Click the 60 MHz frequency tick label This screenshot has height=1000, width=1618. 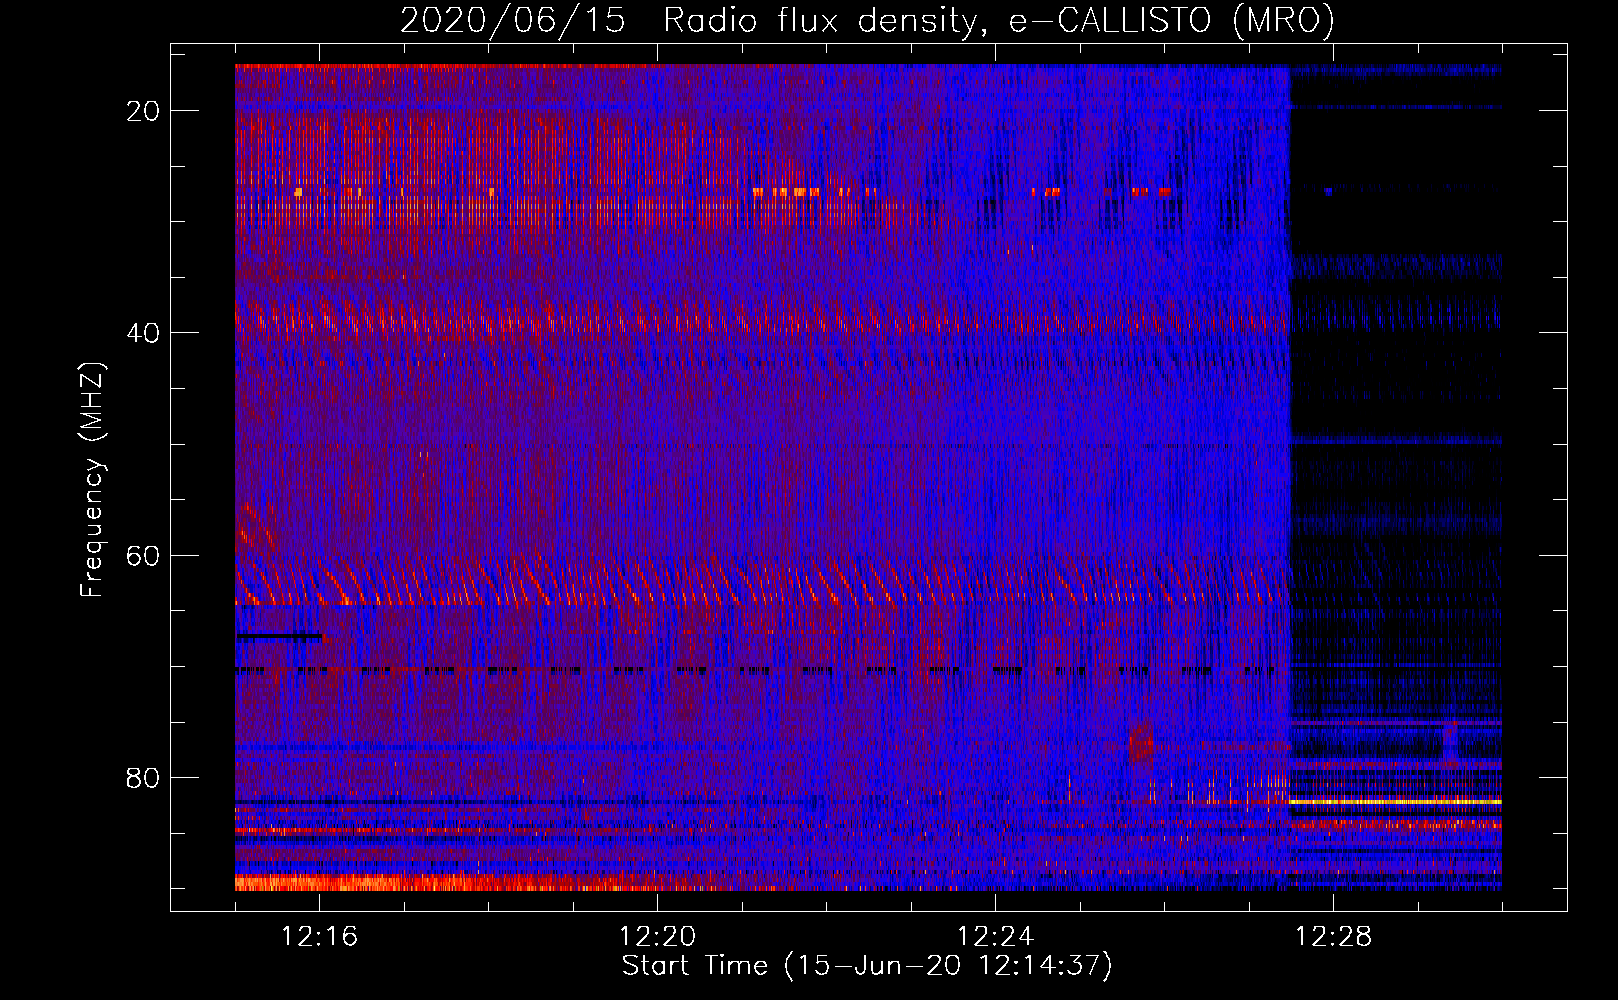(143, 555)
